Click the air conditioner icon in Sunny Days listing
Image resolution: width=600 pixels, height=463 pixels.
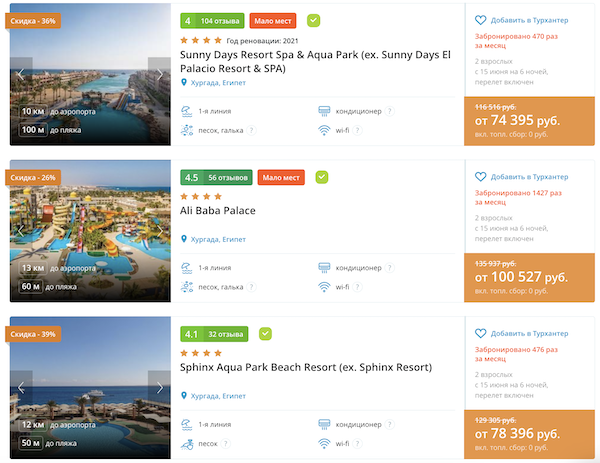tap(323, 110)
